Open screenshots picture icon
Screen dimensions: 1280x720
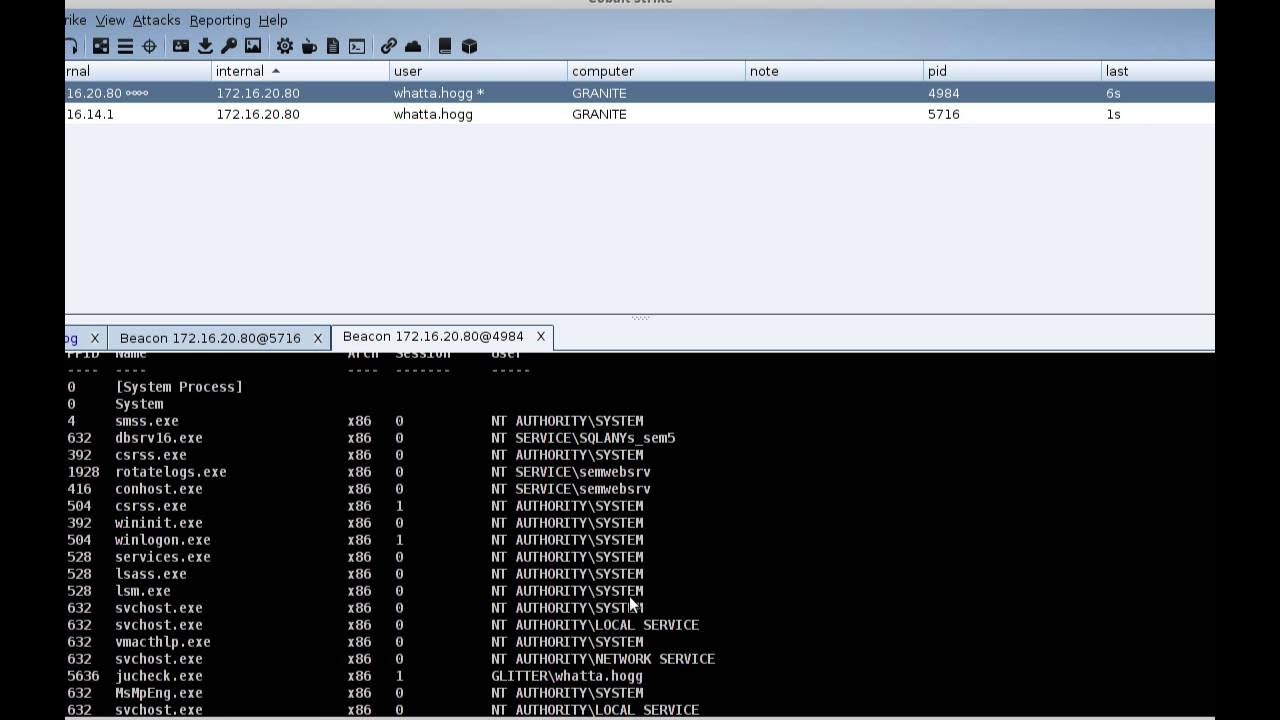coord(253,46)
